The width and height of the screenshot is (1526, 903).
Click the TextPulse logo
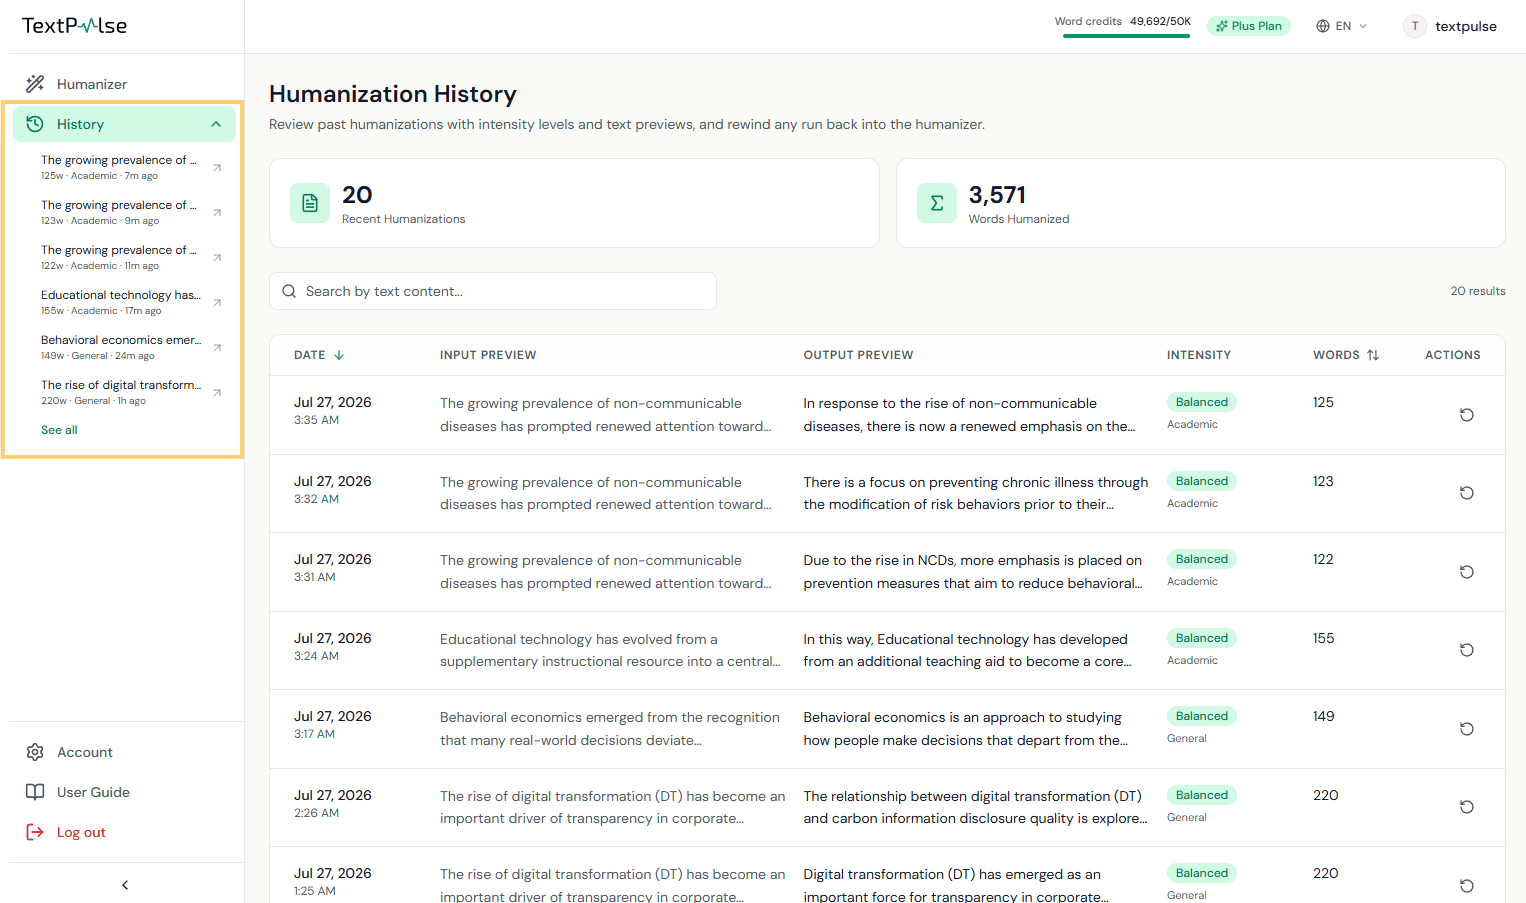(x=75, y=26)
